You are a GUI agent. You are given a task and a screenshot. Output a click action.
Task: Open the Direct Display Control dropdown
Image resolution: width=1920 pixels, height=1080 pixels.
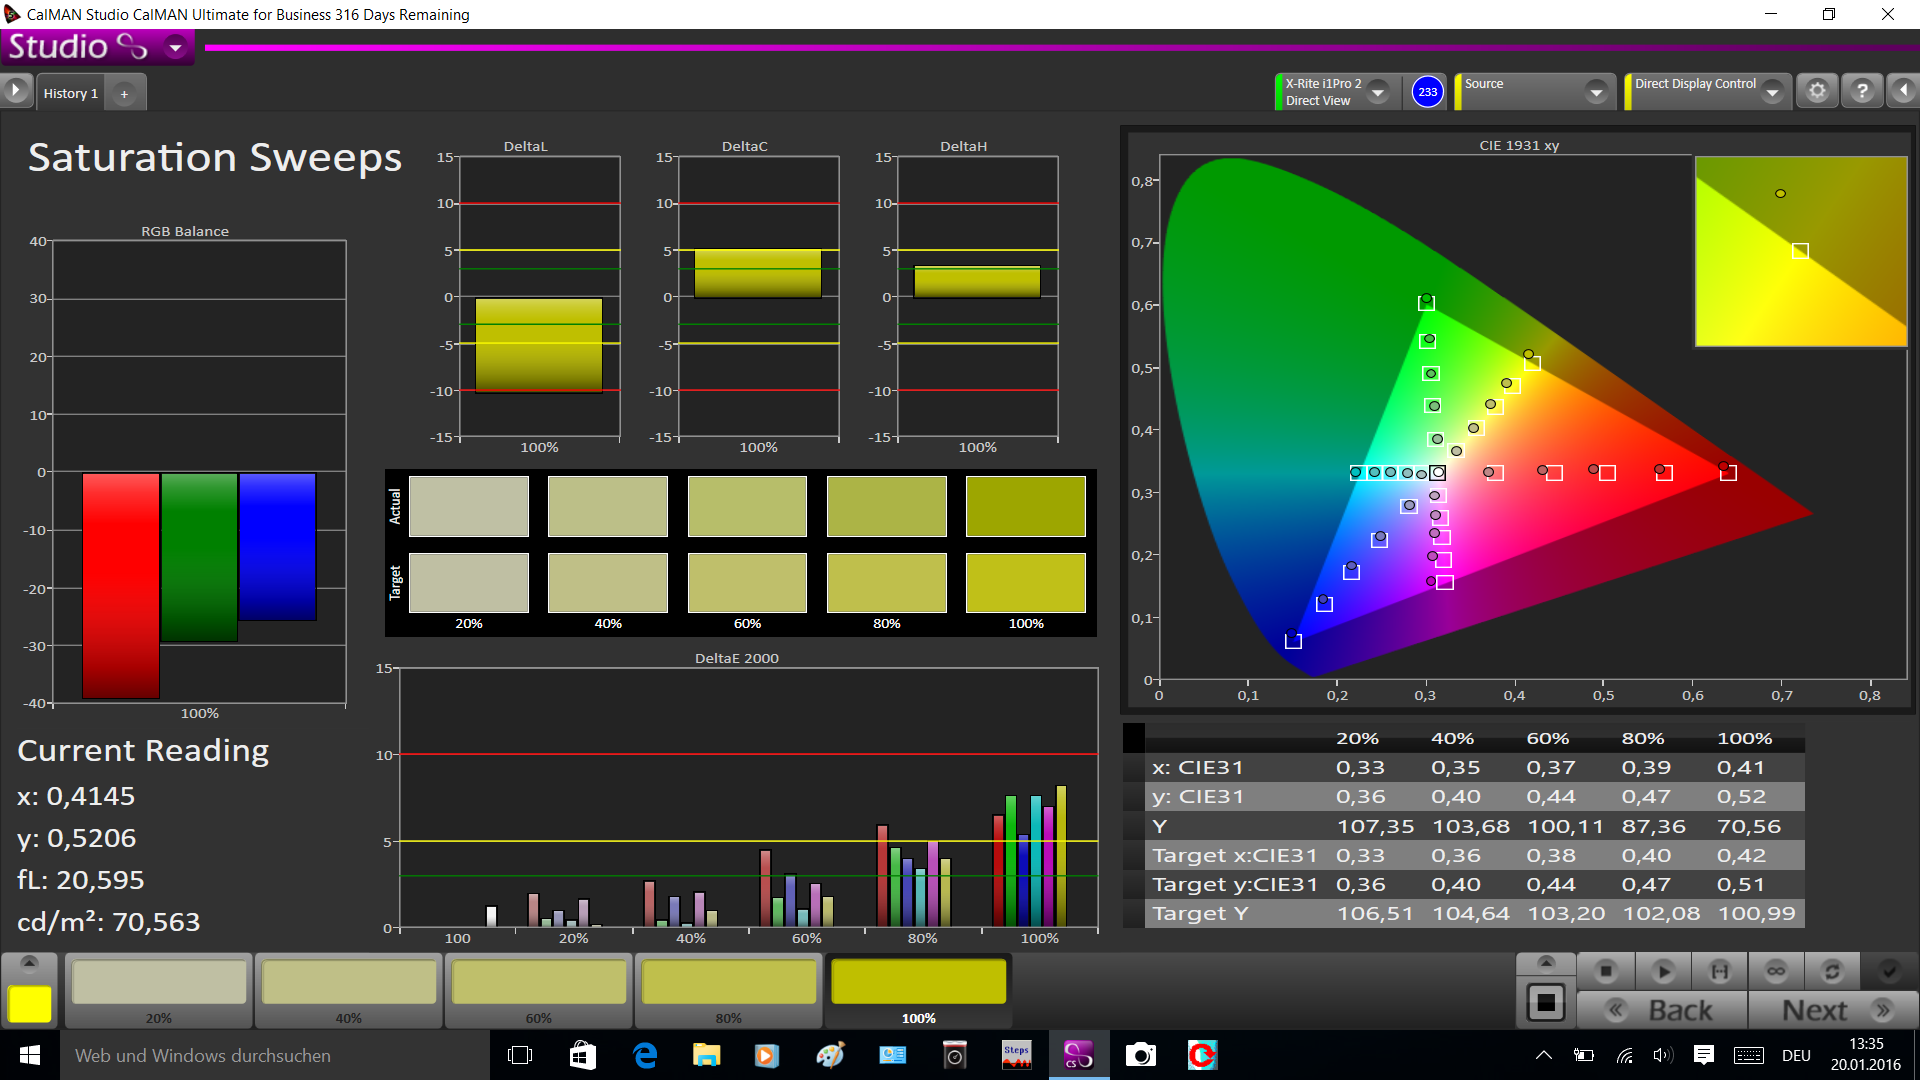1772,92
